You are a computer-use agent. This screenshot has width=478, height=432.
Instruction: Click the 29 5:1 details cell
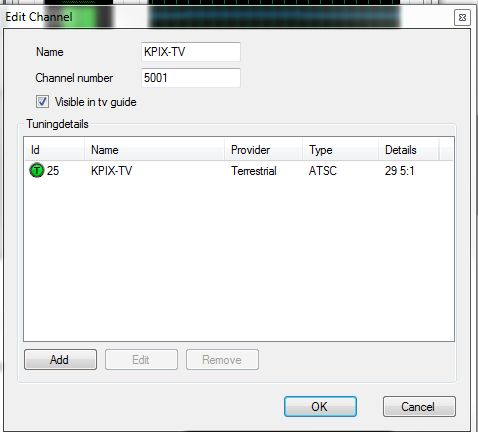coord(399,171)
